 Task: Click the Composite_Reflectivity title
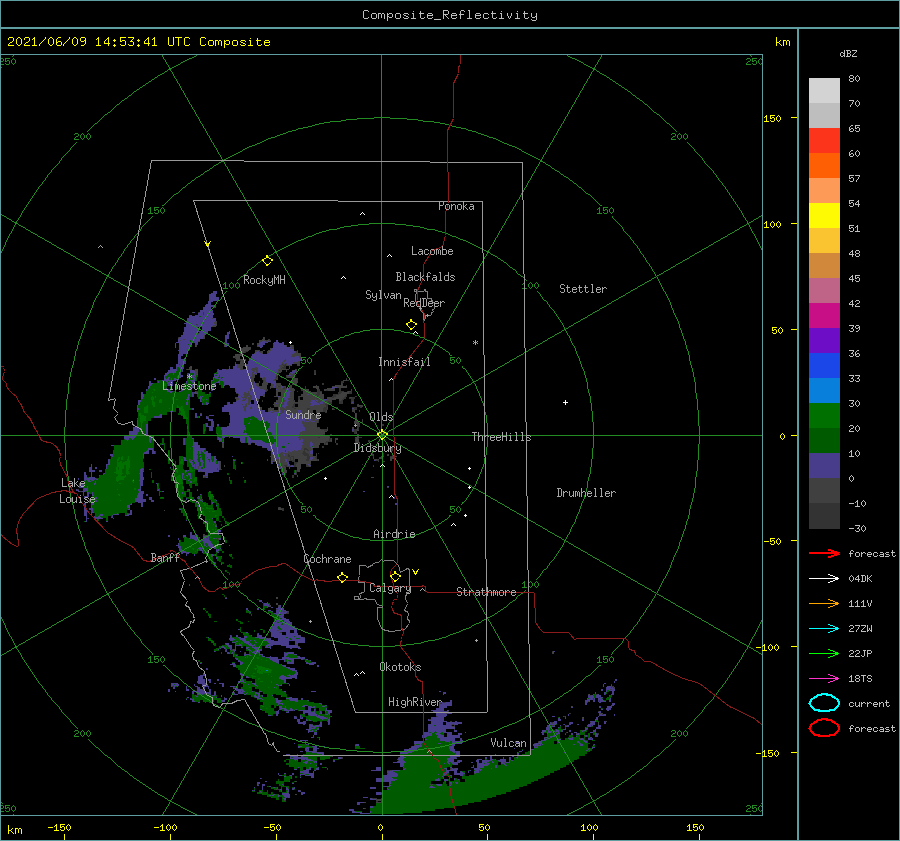tap(450, 15)
